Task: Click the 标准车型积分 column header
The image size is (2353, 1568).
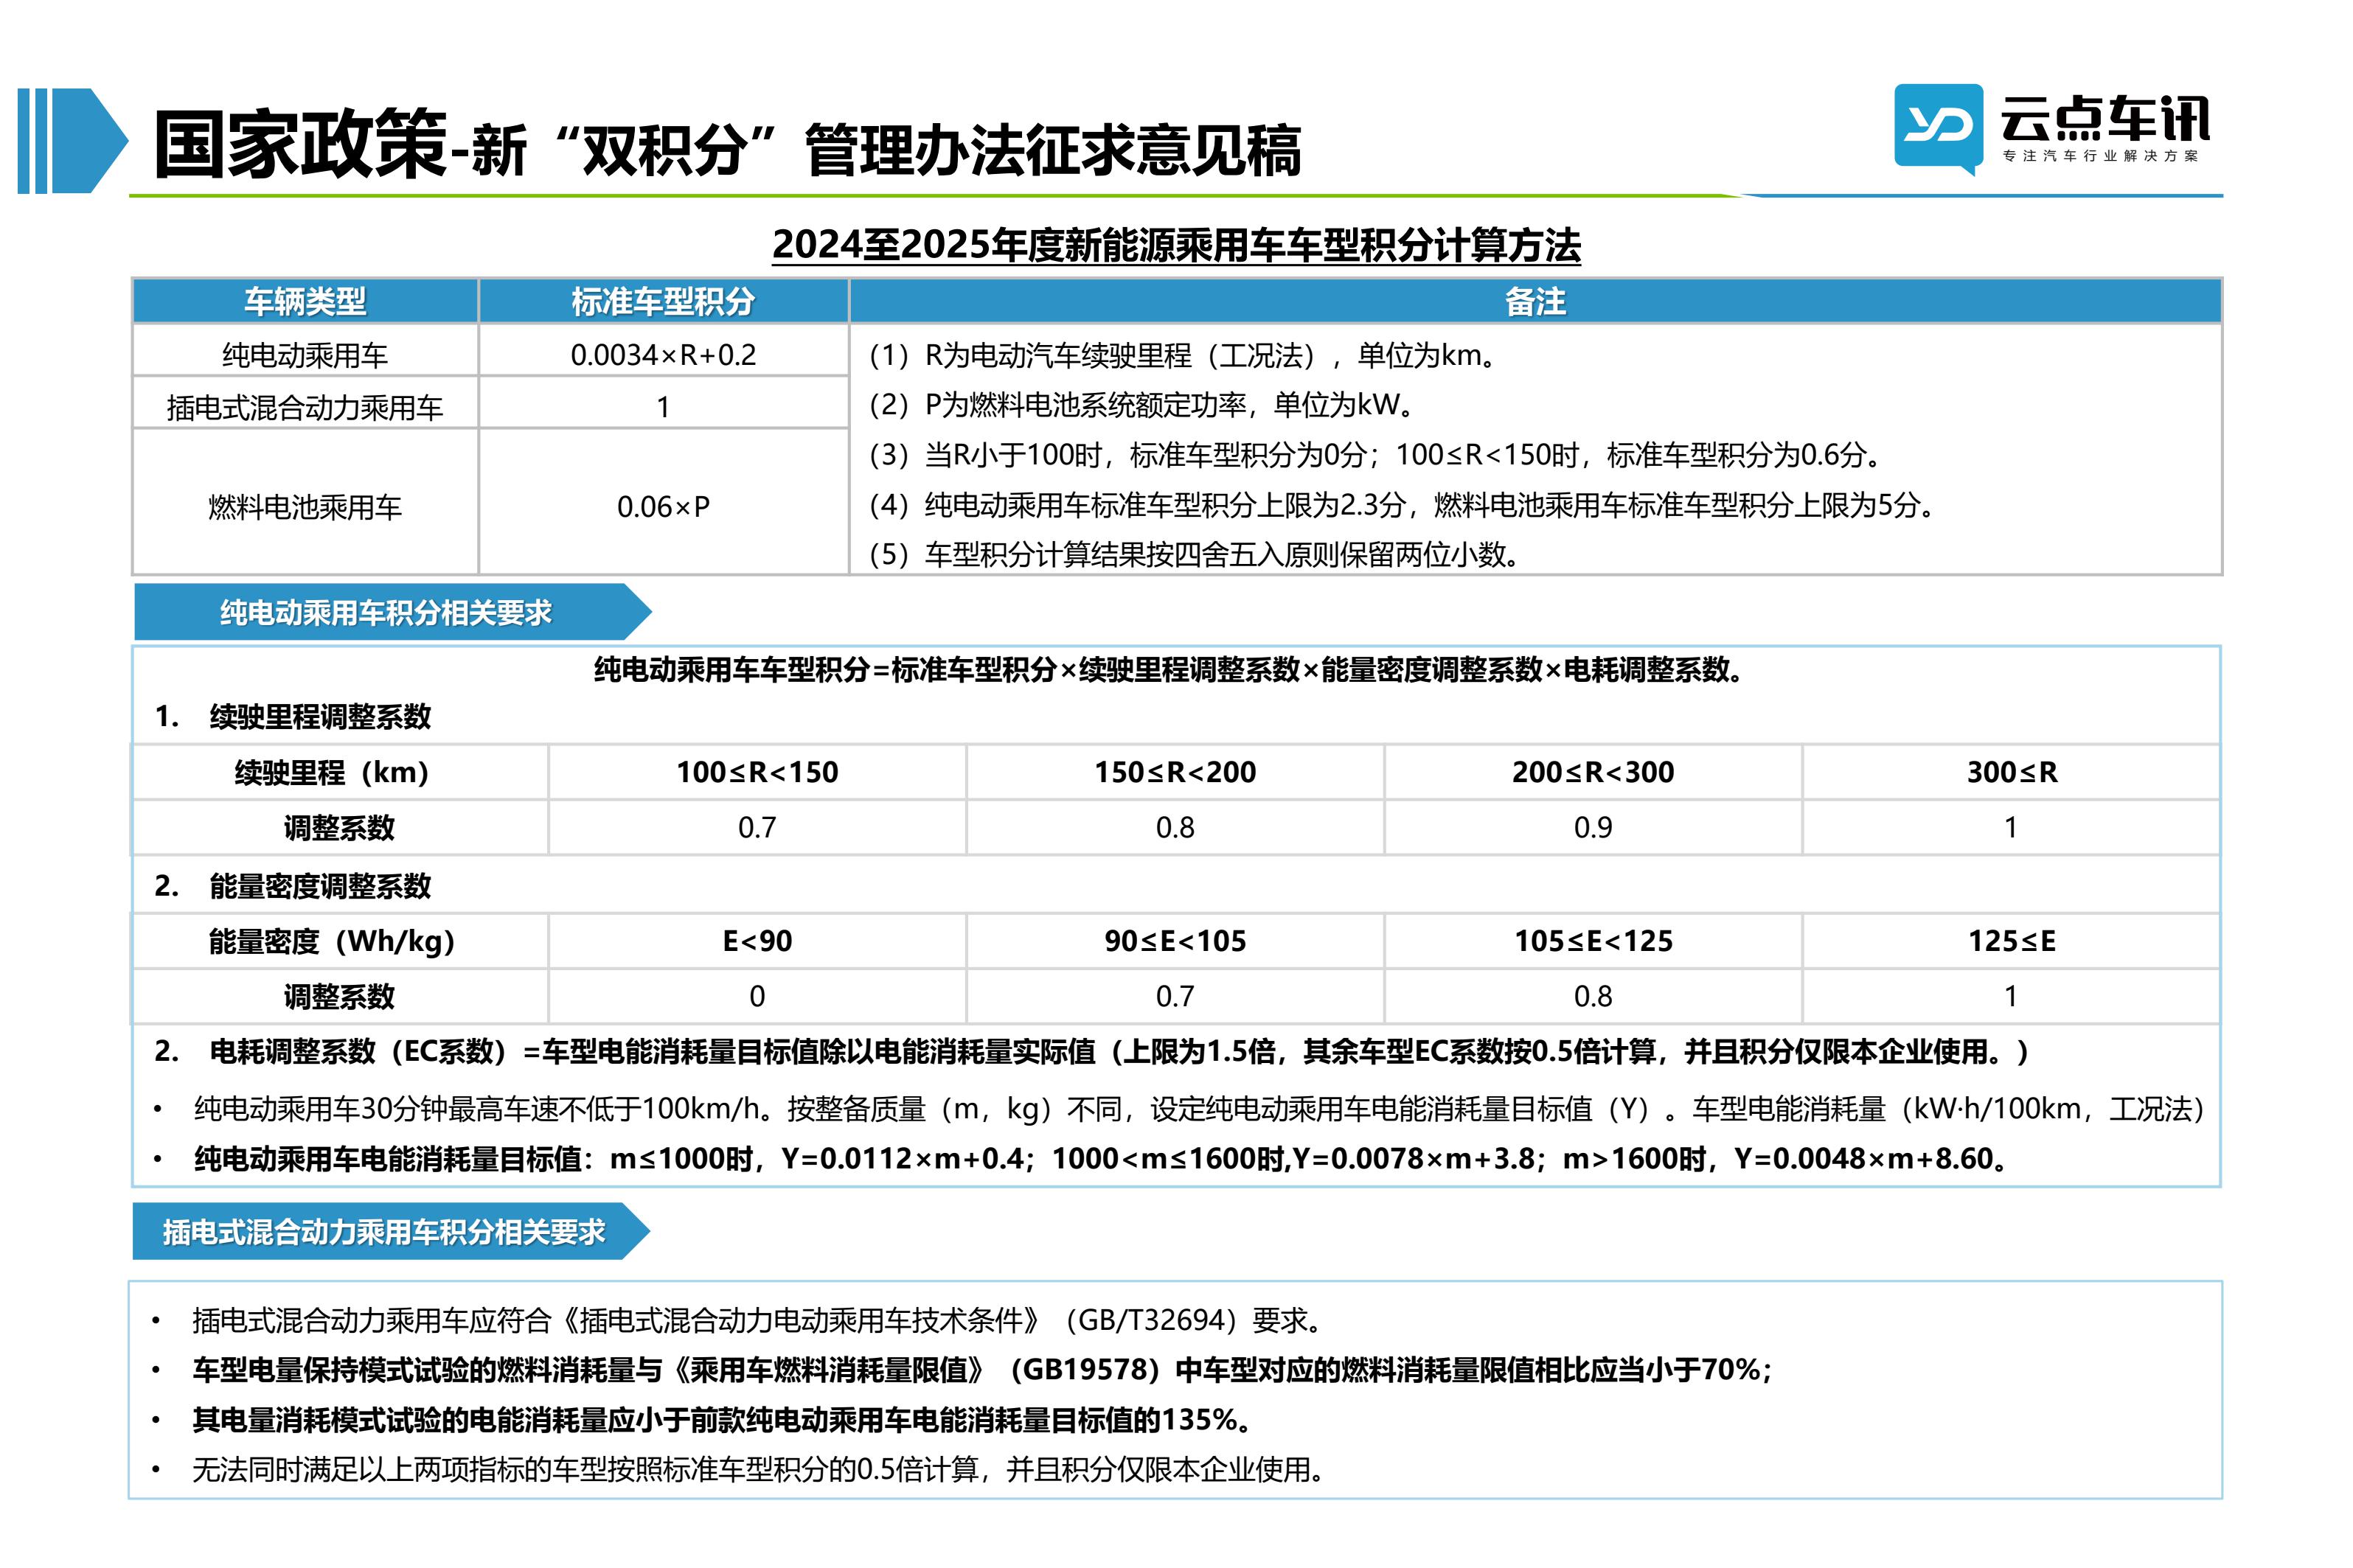Action: (663, 301)
